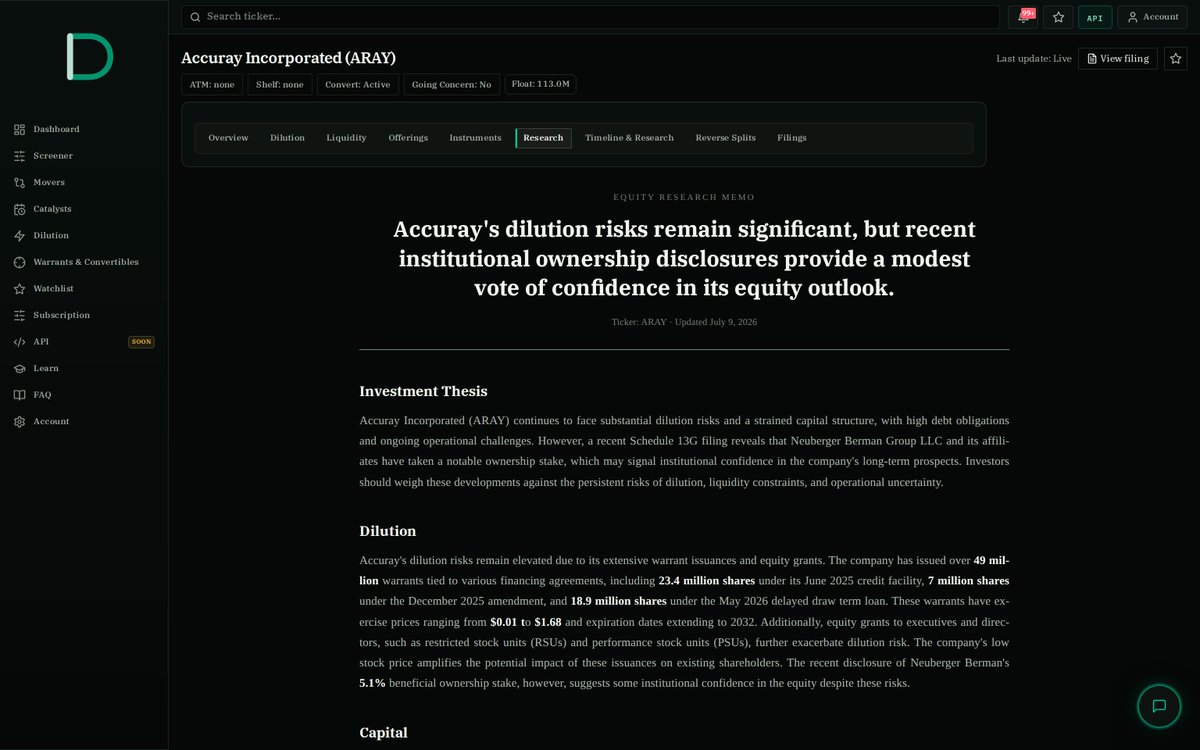This screenshot has height=750, width=1200.
Task: Click the Capital section heading
Action: click(x=383, y=733)
